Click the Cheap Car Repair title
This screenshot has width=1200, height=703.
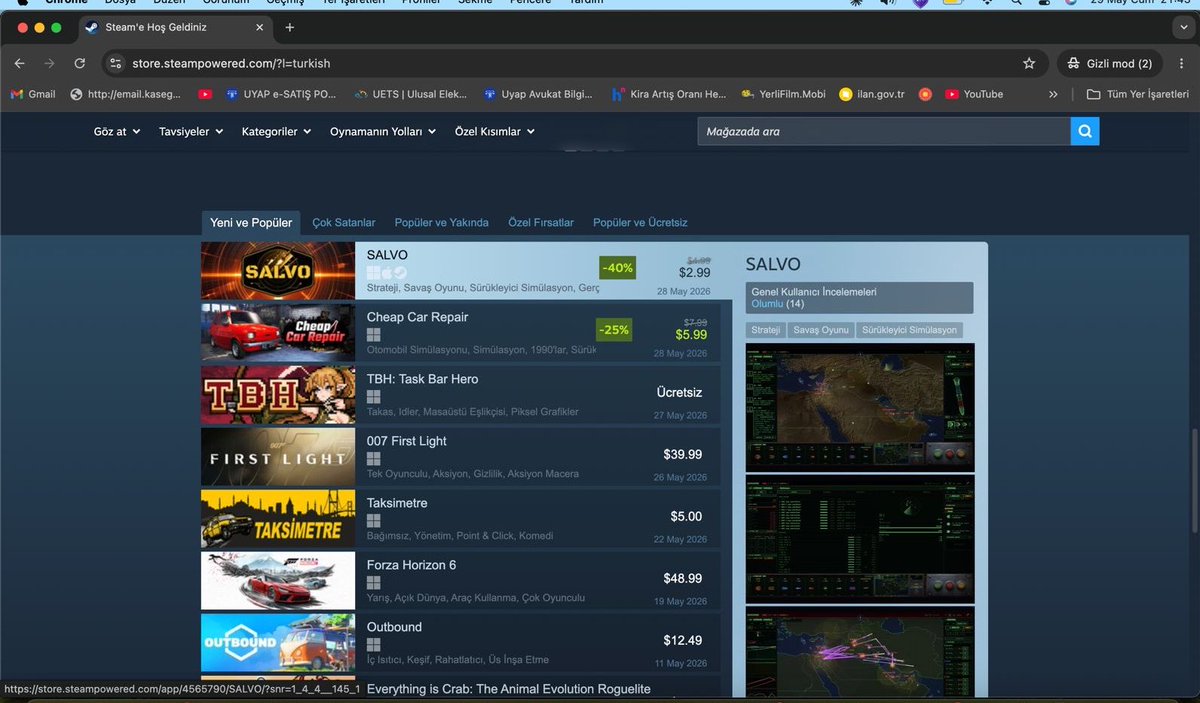tap(417, 317)
